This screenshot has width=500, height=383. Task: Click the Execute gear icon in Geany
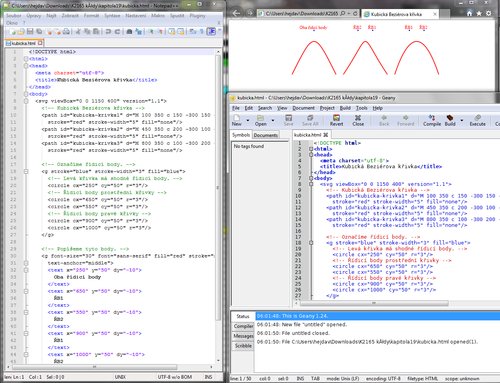click(x=478, y=118)
